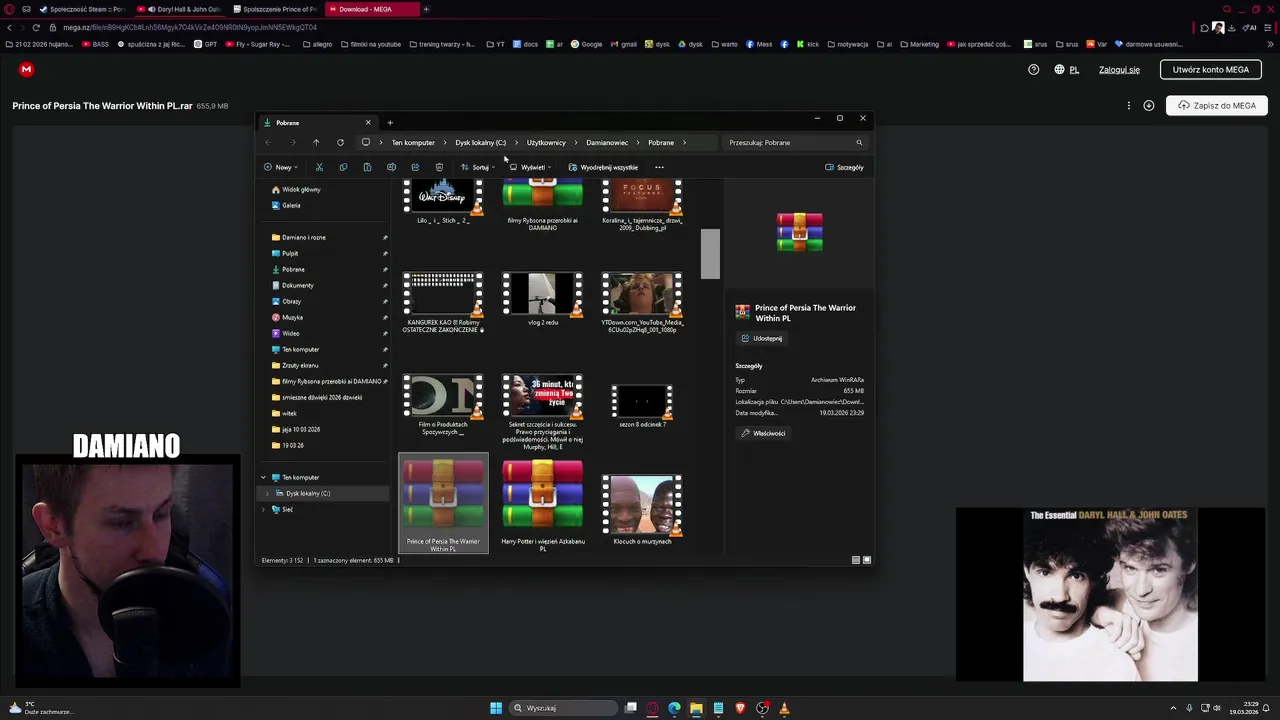The image size is (1280, 720).
Task: Switch to the Społeczność Steam browser tab
Action: (x=81, y=9)
